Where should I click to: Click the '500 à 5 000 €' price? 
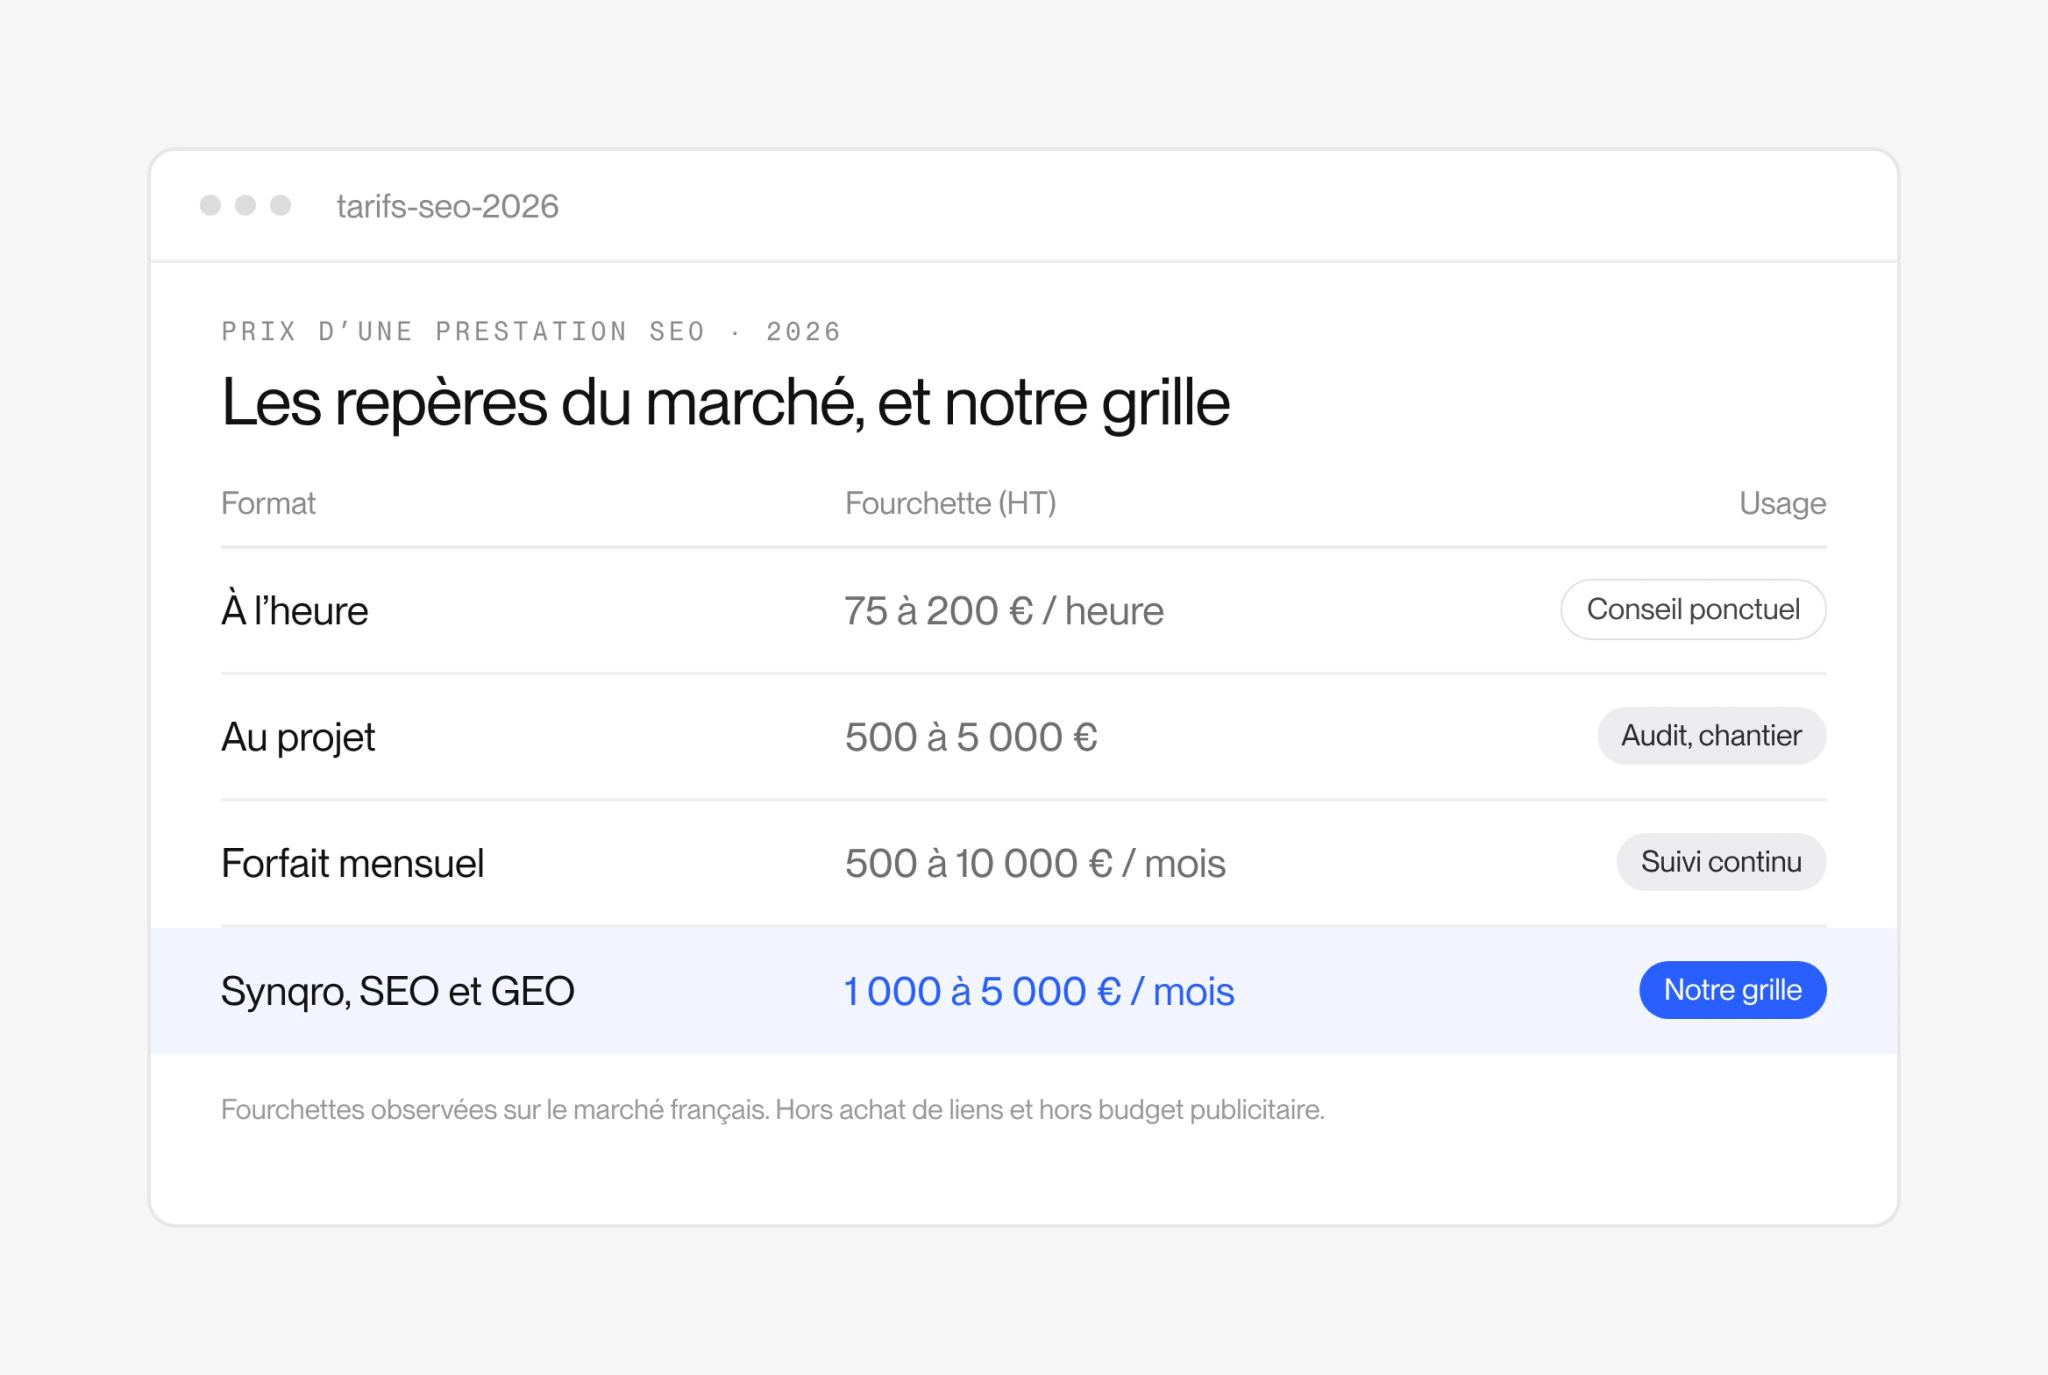[x=971, y=737]
